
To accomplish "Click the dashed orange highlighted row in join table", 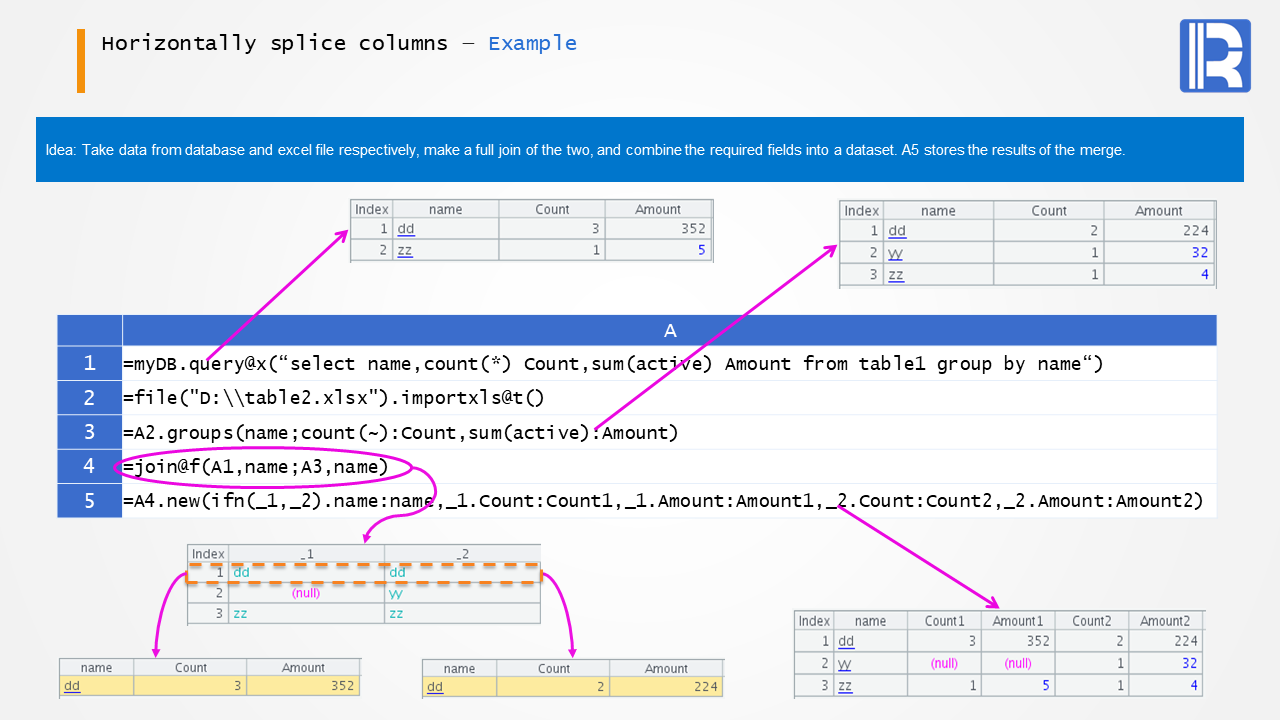I will pos(364,573).
